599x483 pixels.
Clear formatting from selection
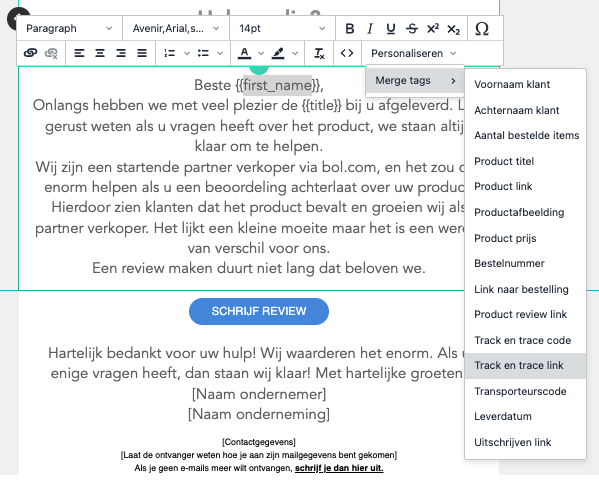coord(319,53)
